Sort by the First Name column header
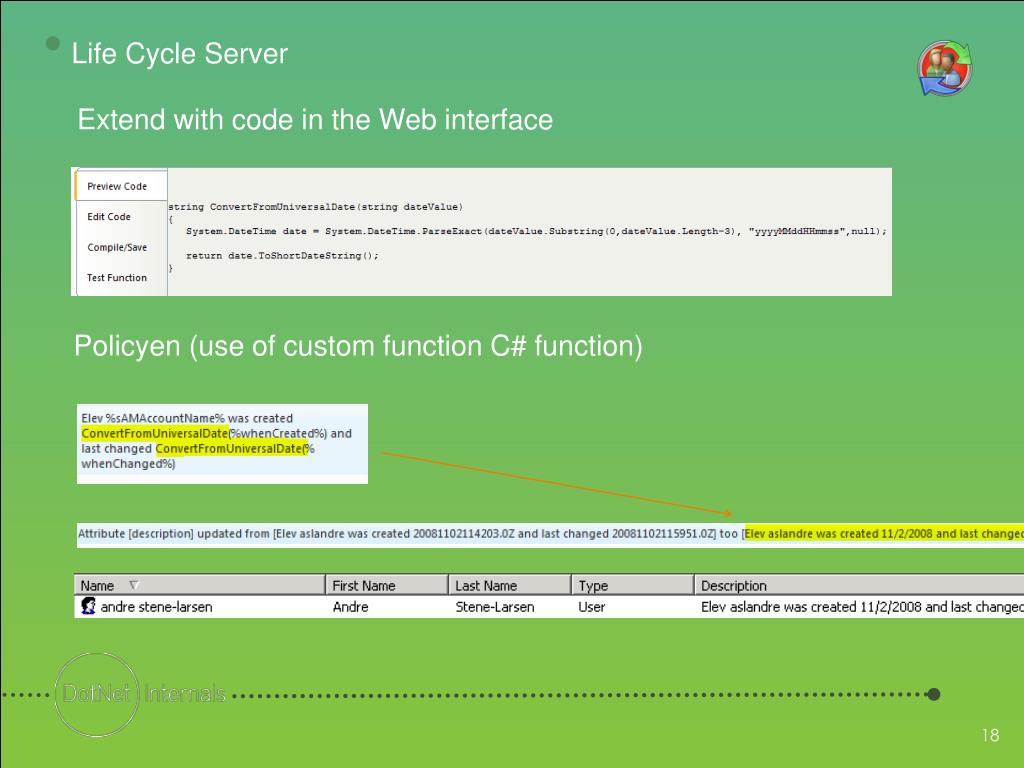The image size is (1024, 768). [x=387, y=585]
